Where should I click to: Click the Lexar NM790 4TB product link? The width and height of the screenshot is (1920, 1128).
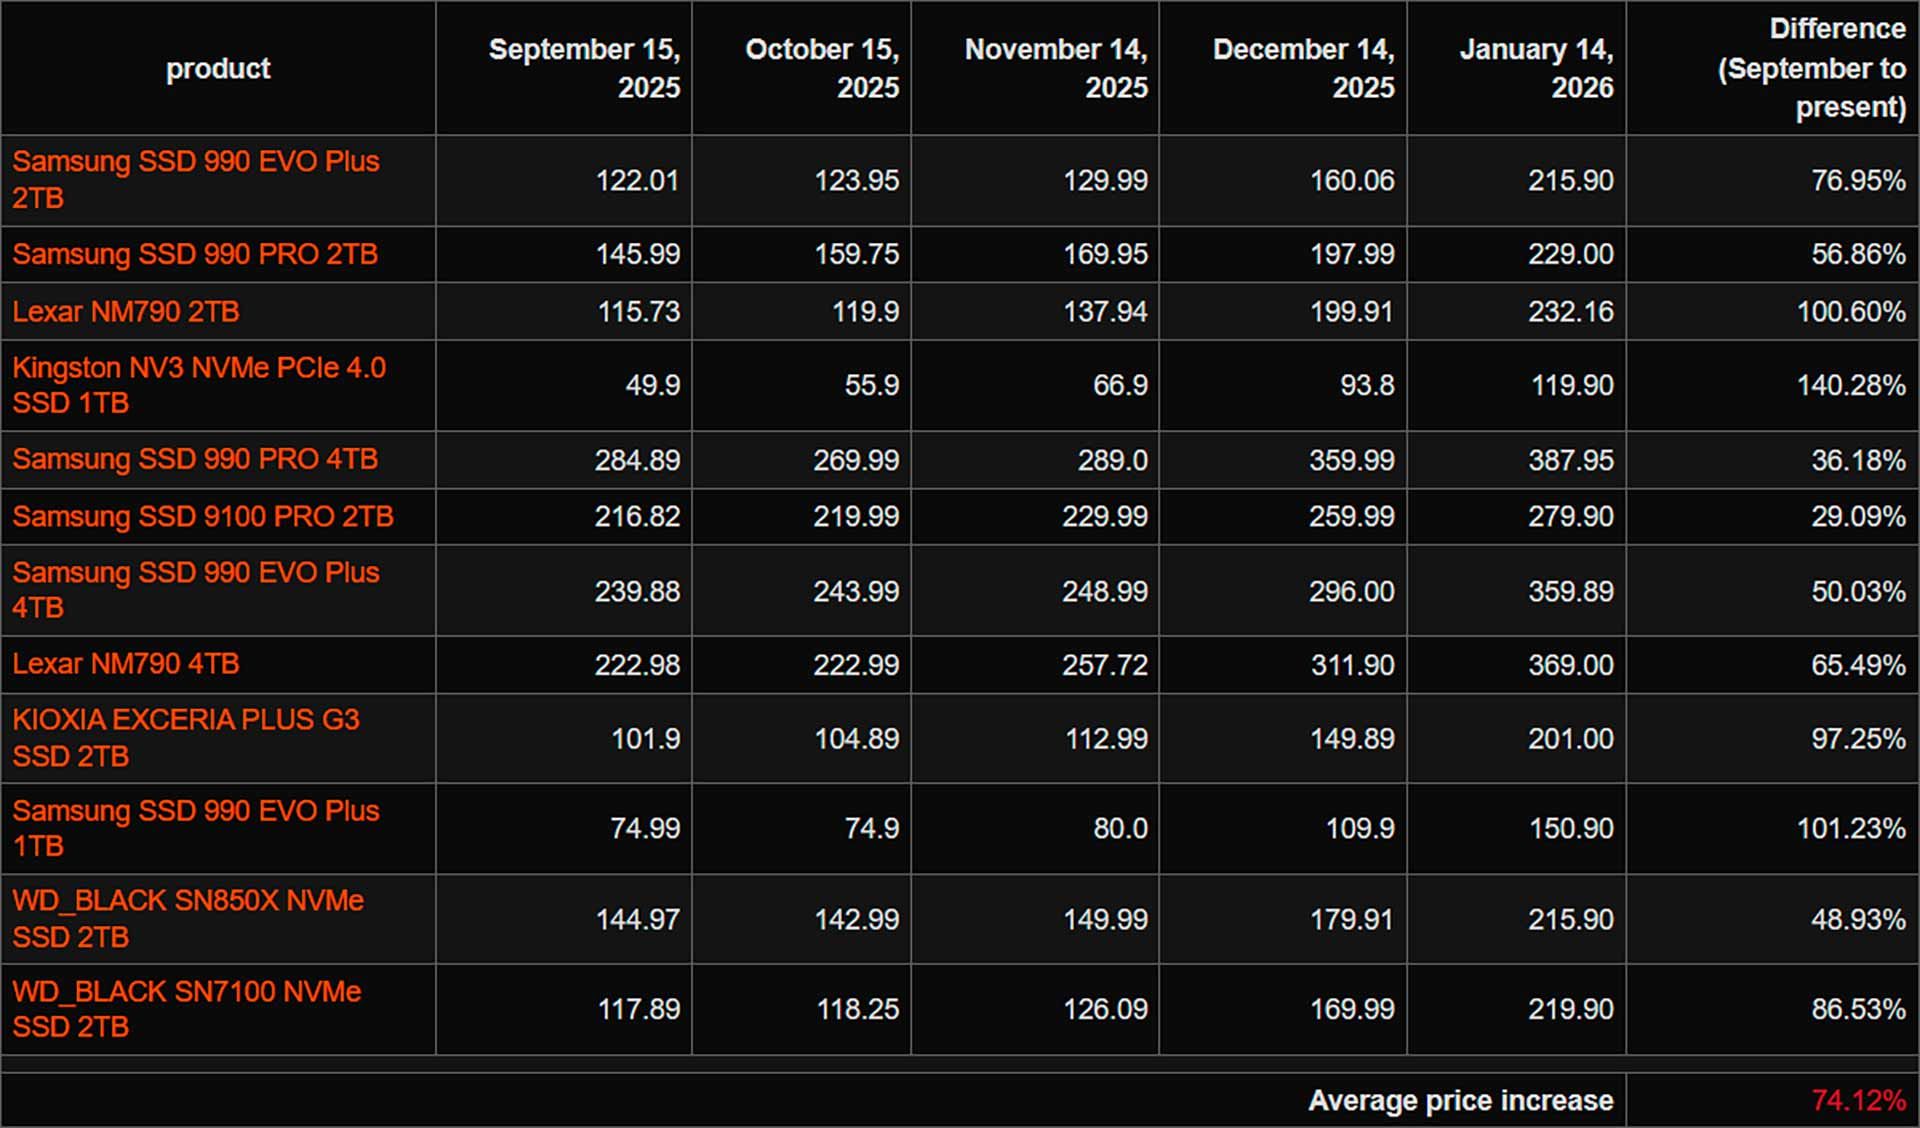pyautogui.click(x=126, y=664)
